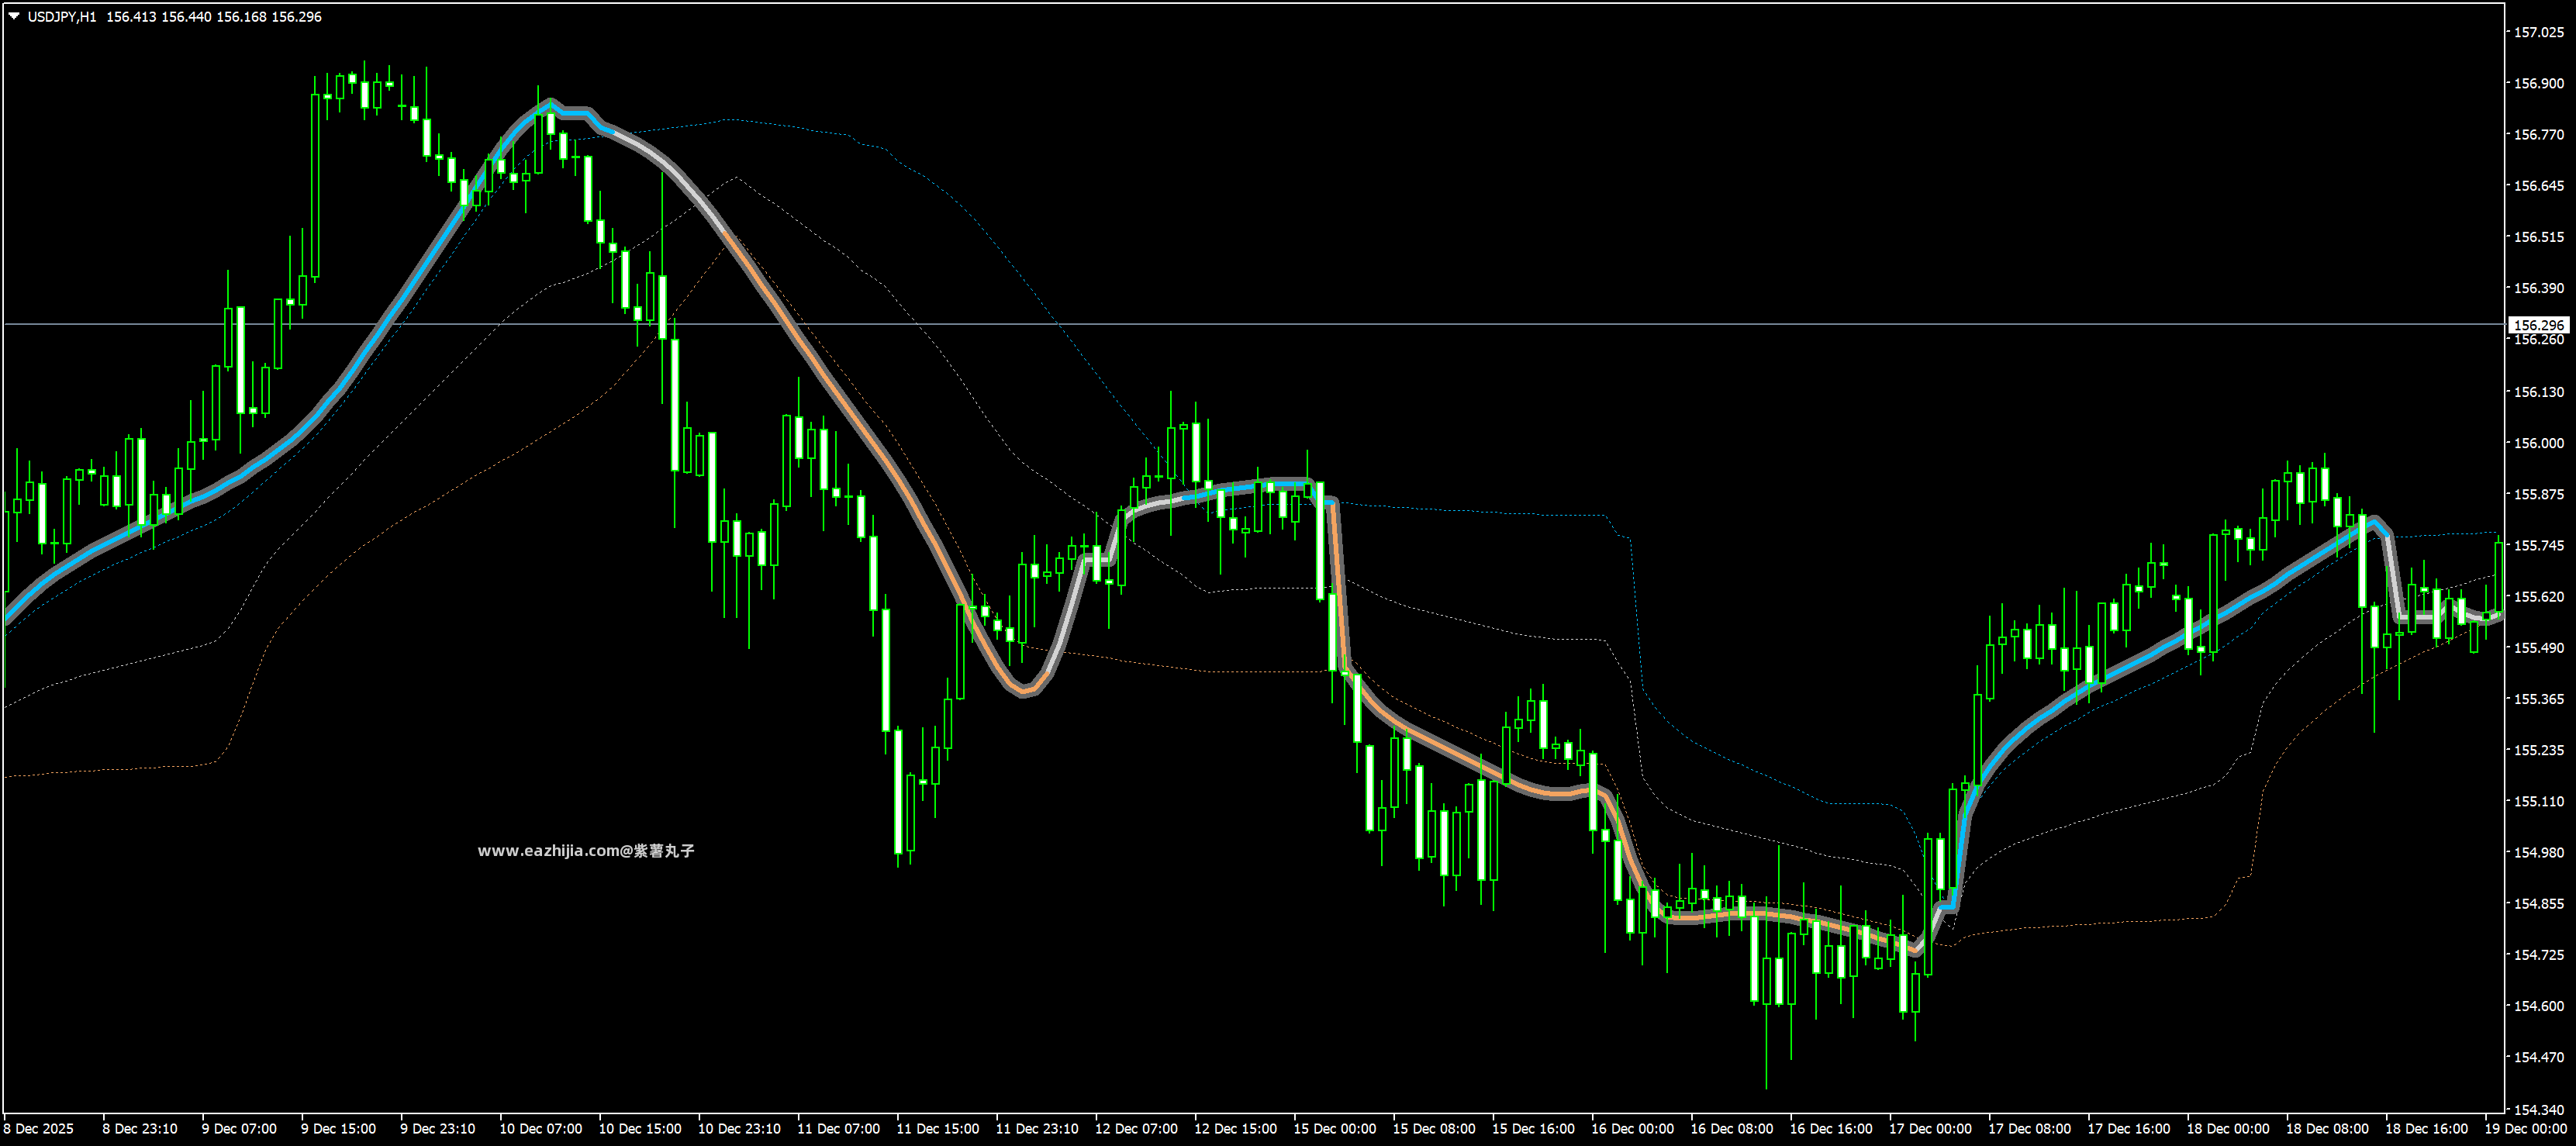Click the 154.980 price axis label
This screenshot has height=1146, width=2576.
(2538, 852)
